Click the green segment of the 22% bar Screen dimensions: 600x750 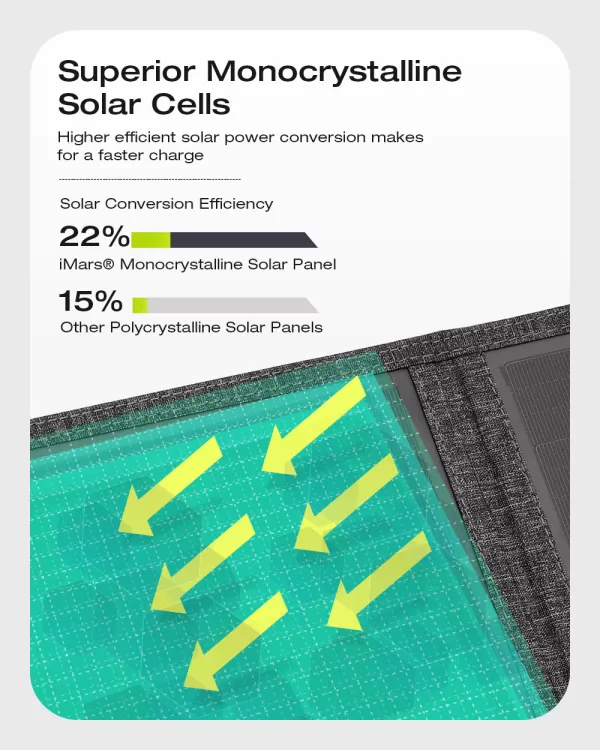pos(151,240)
